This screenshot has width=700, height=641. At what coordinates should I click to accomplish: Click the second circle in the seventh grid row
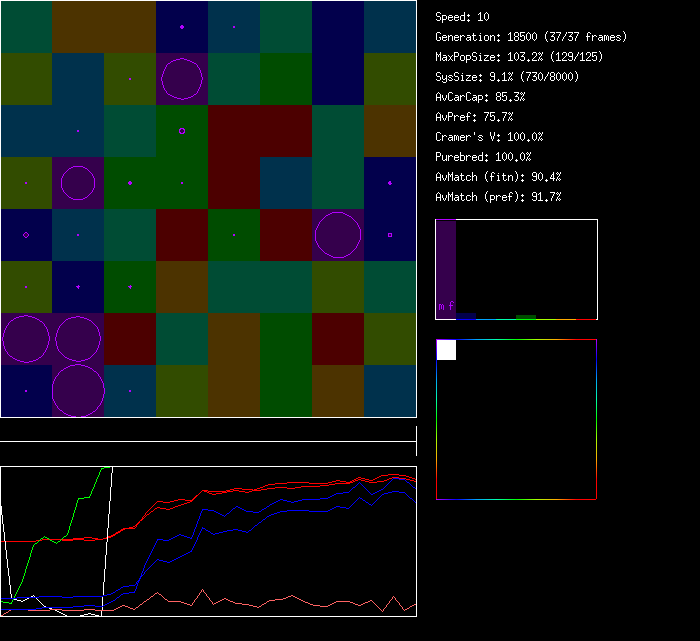click(x=78, y=339)
